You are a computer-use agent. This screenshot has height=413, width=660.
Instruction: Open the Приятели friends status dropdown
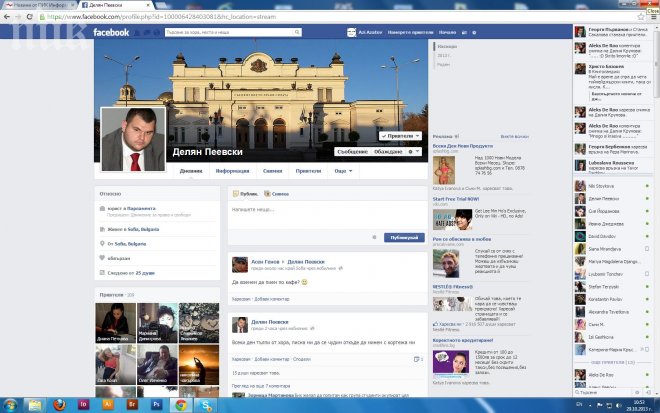(400, 134)
